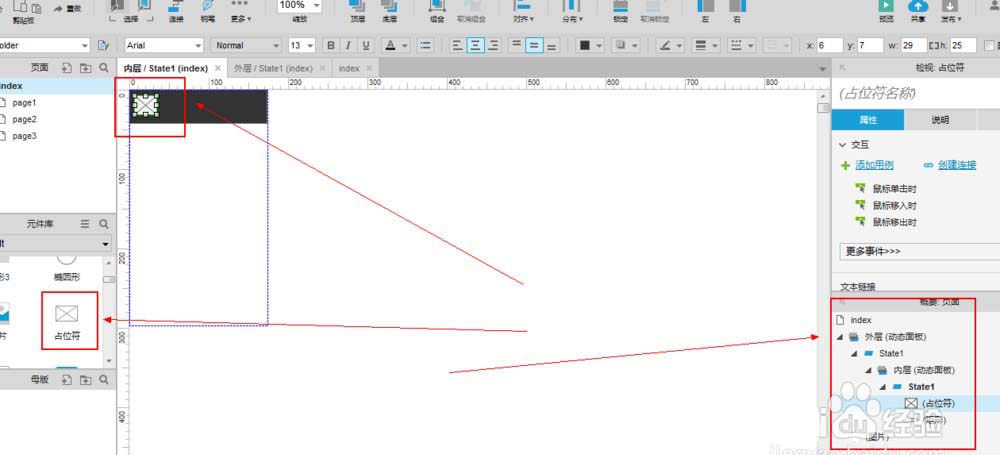The height and width of the screenshot is (455, 1000).
Task: Open the line pattern dropdown
Action: coord(742,45)
